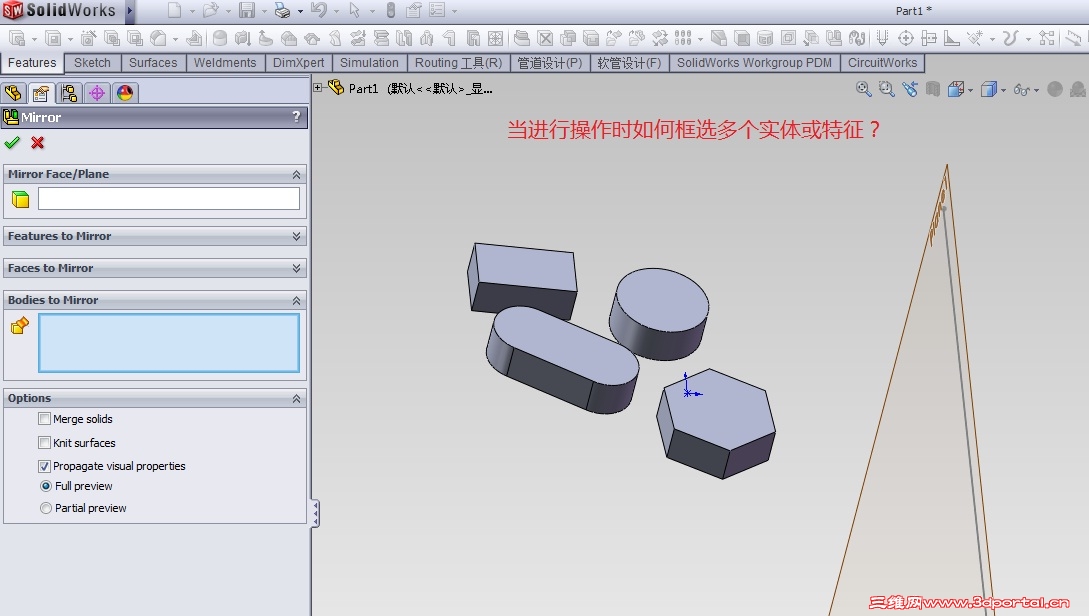
Task: Click the panel splitter collapse handle
Action: tap(315, 514)
